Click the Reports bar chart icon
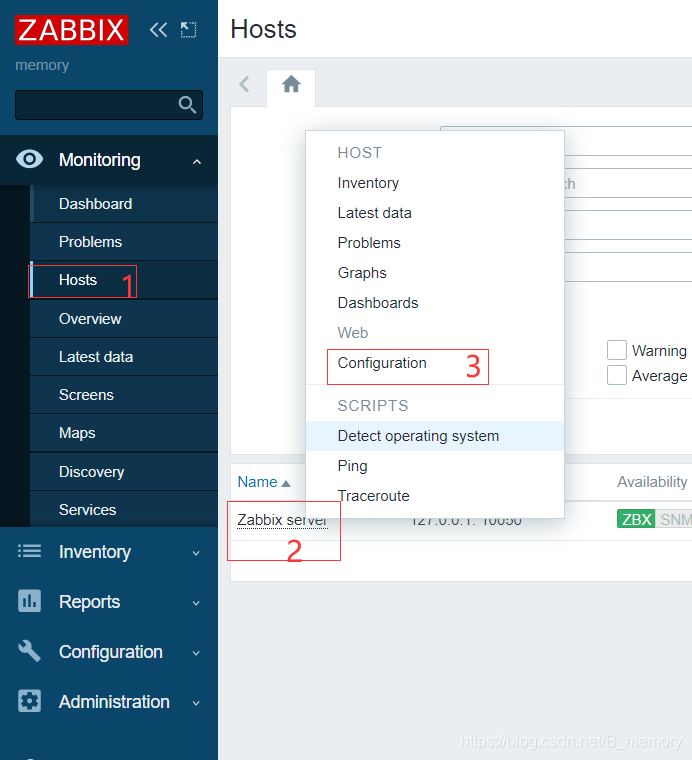The image size is (692, 760). pos(30,601)
